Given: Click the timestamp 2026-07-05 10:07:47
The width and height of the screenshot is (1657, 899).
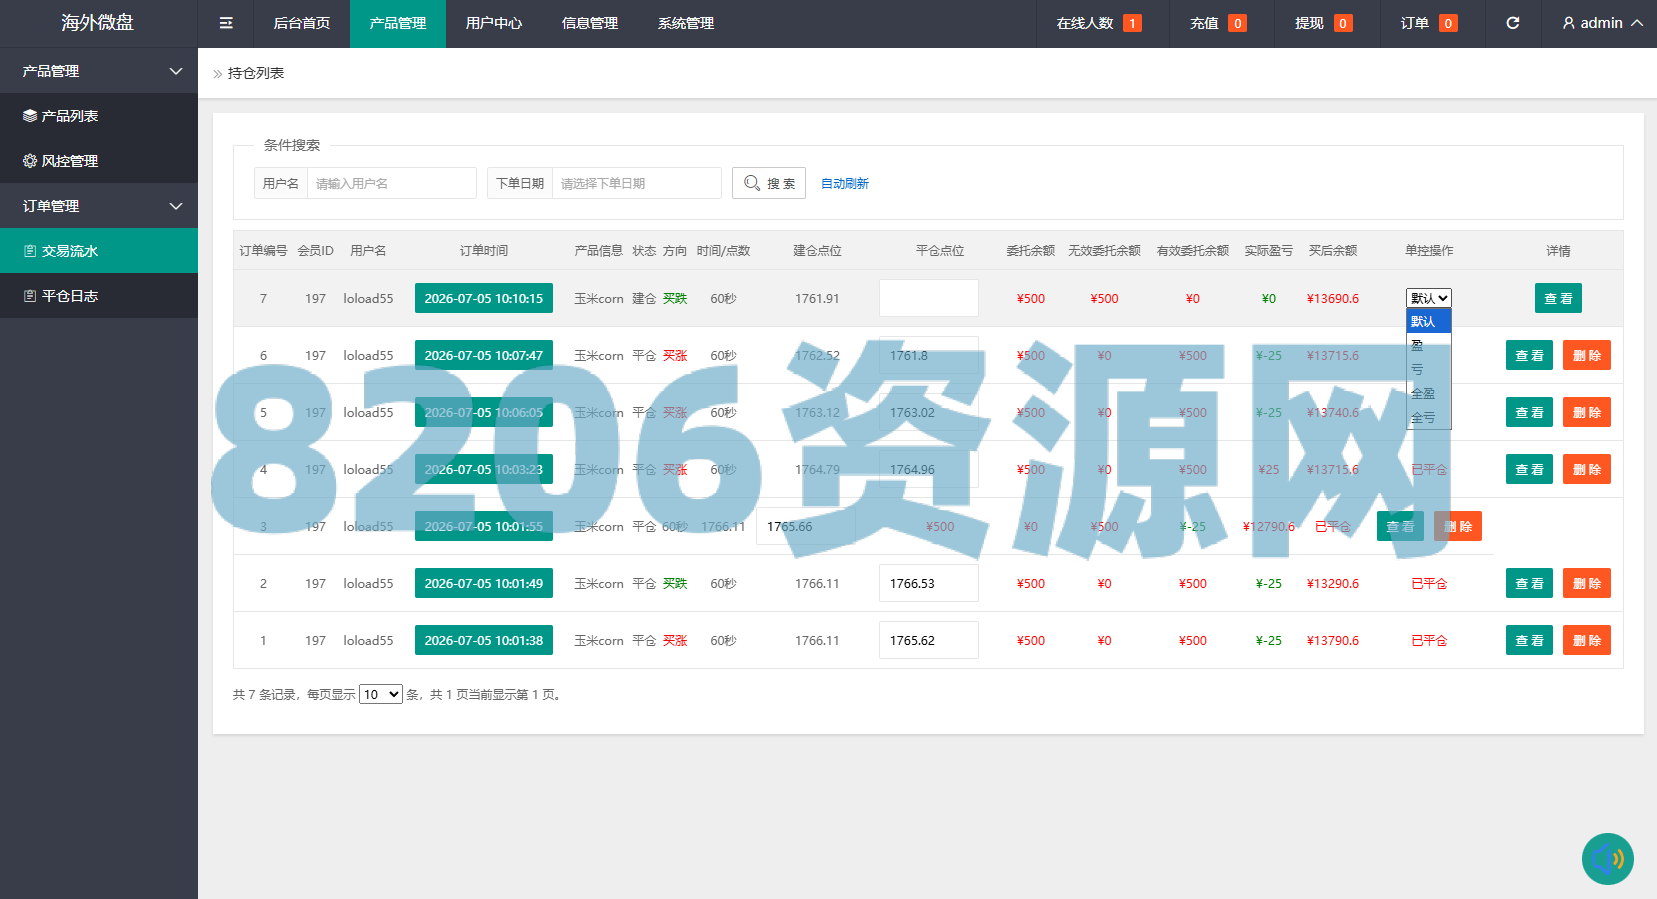Looking at the screenshot, I should 484,355.
